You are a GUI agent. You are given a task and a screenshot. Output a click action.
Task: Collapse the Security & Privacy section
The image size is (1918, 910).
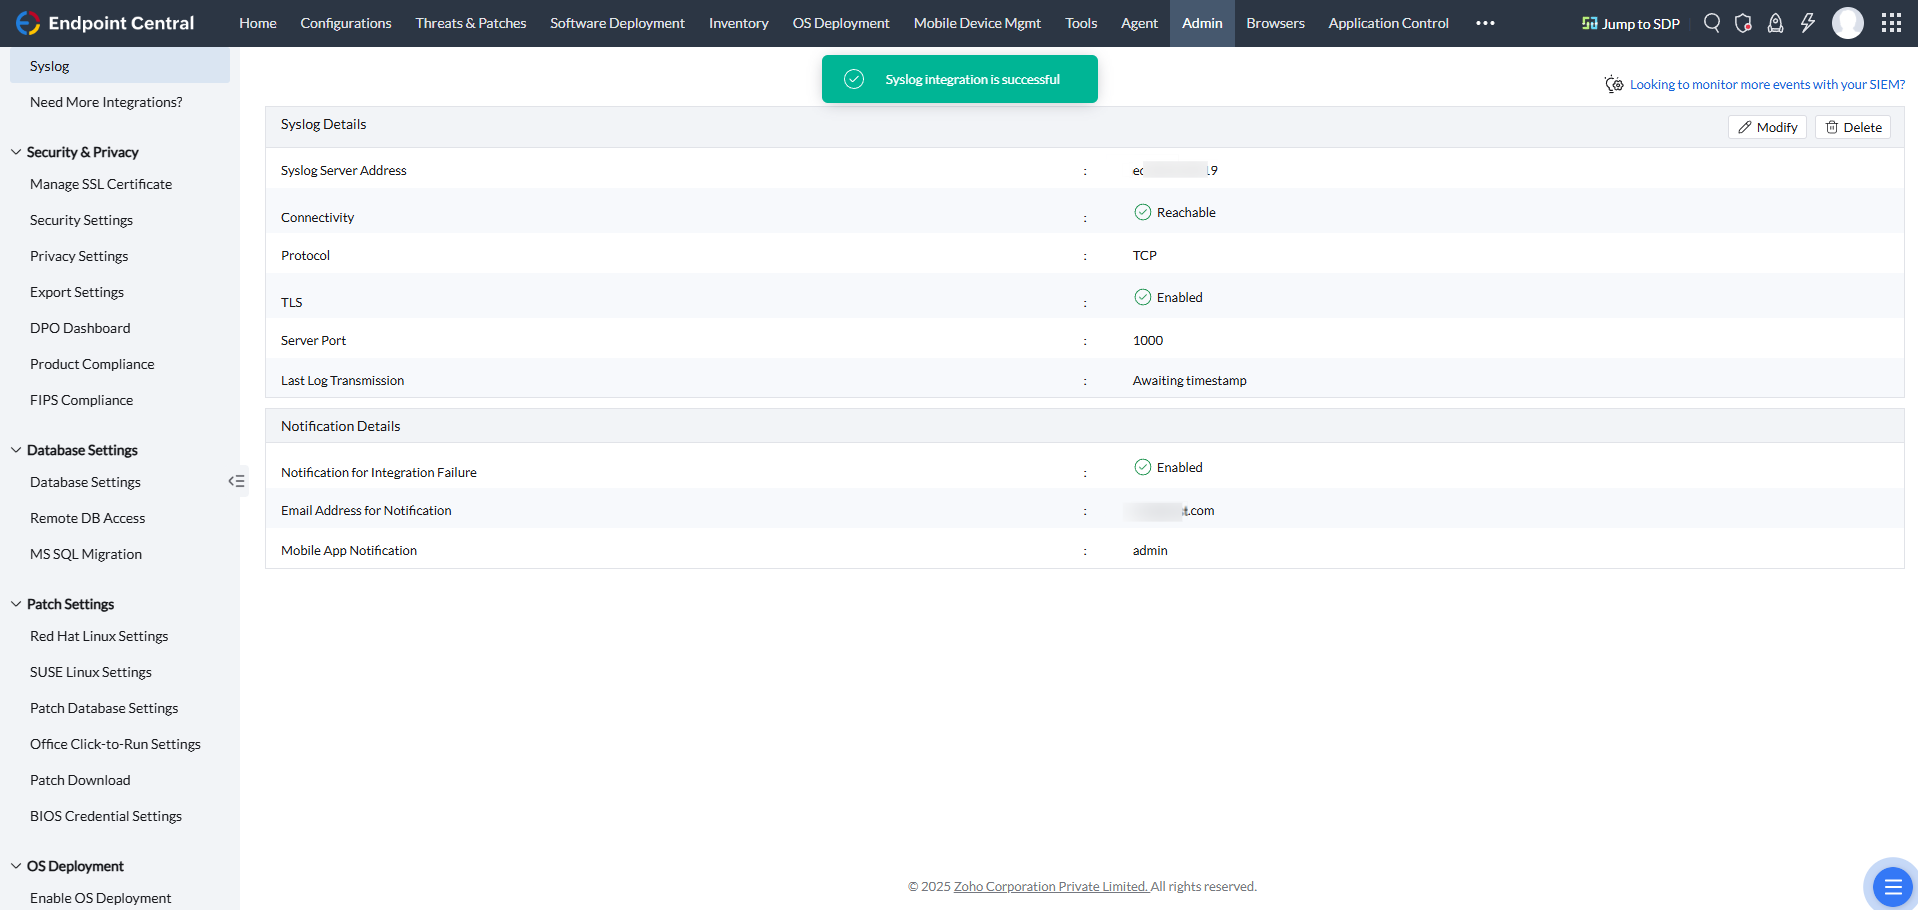pos(15,151)
